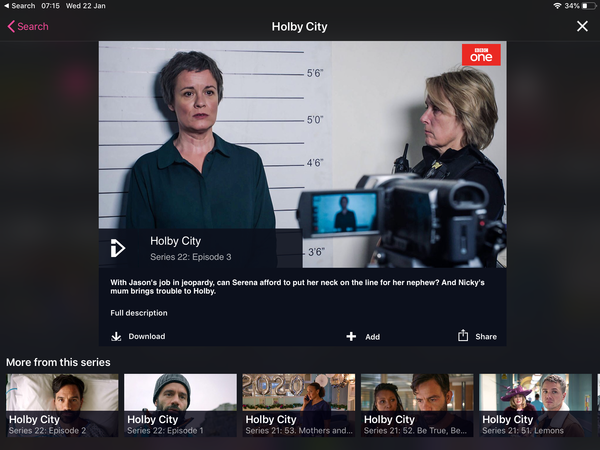The image size is (600, 450).
Task: Click the Download label
Action: pyautogui.click(x=147, y=336)
